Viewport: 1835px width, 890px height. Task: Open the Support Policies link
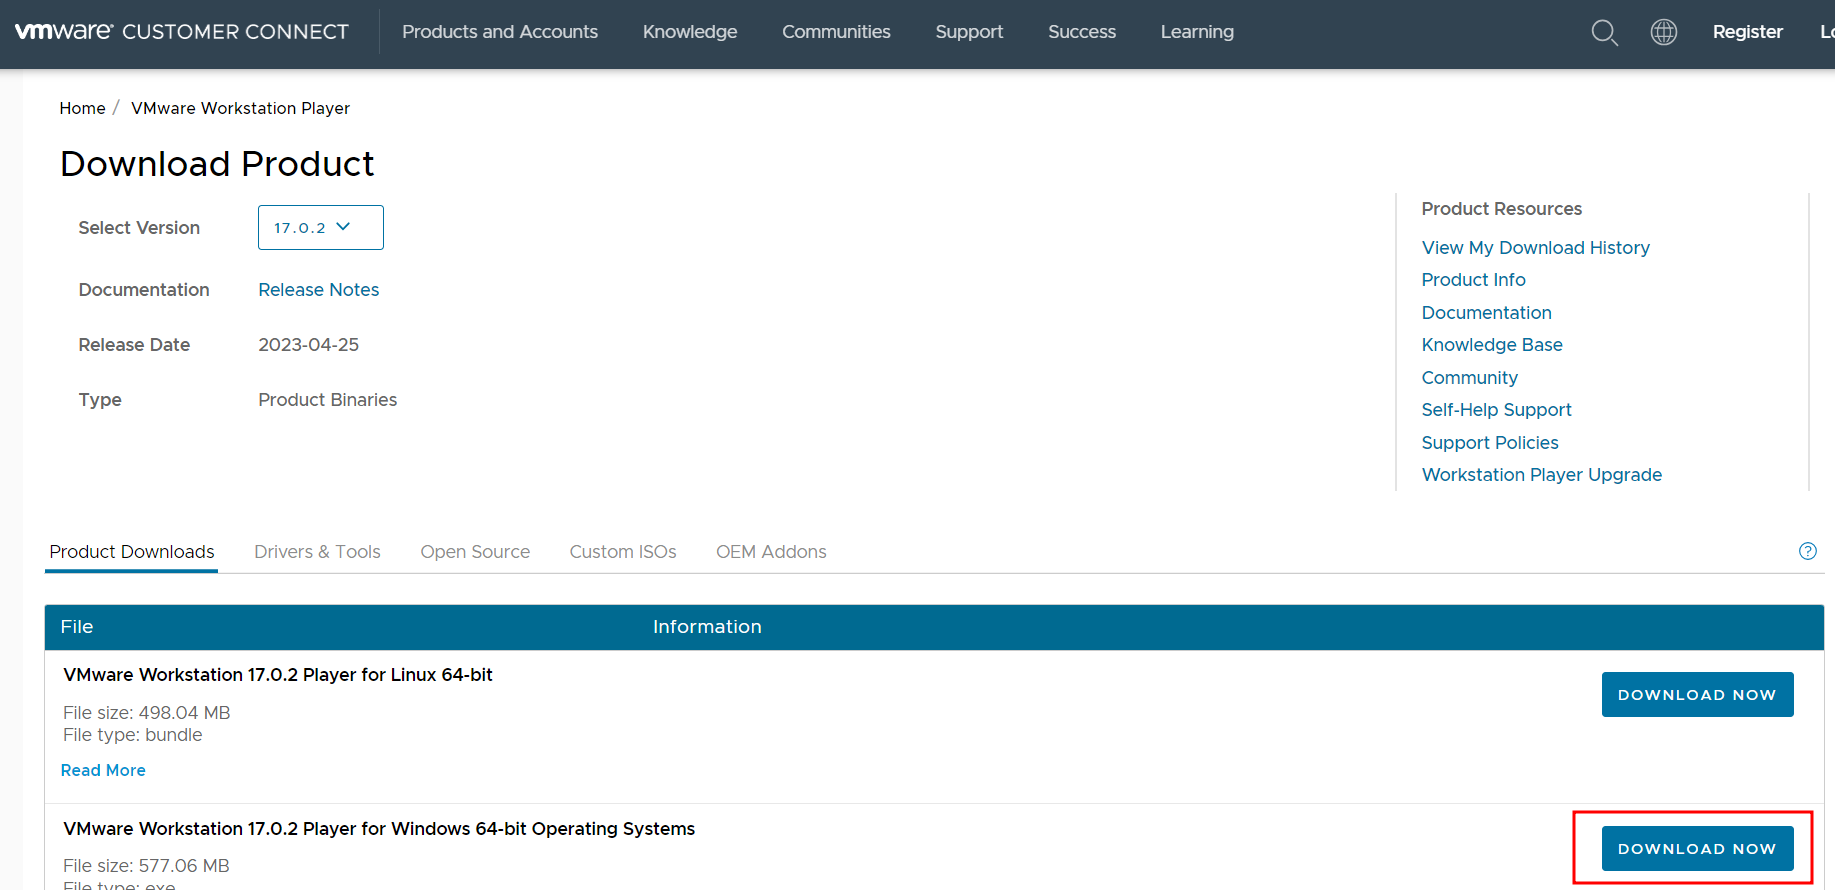(x=1490, y=443)
